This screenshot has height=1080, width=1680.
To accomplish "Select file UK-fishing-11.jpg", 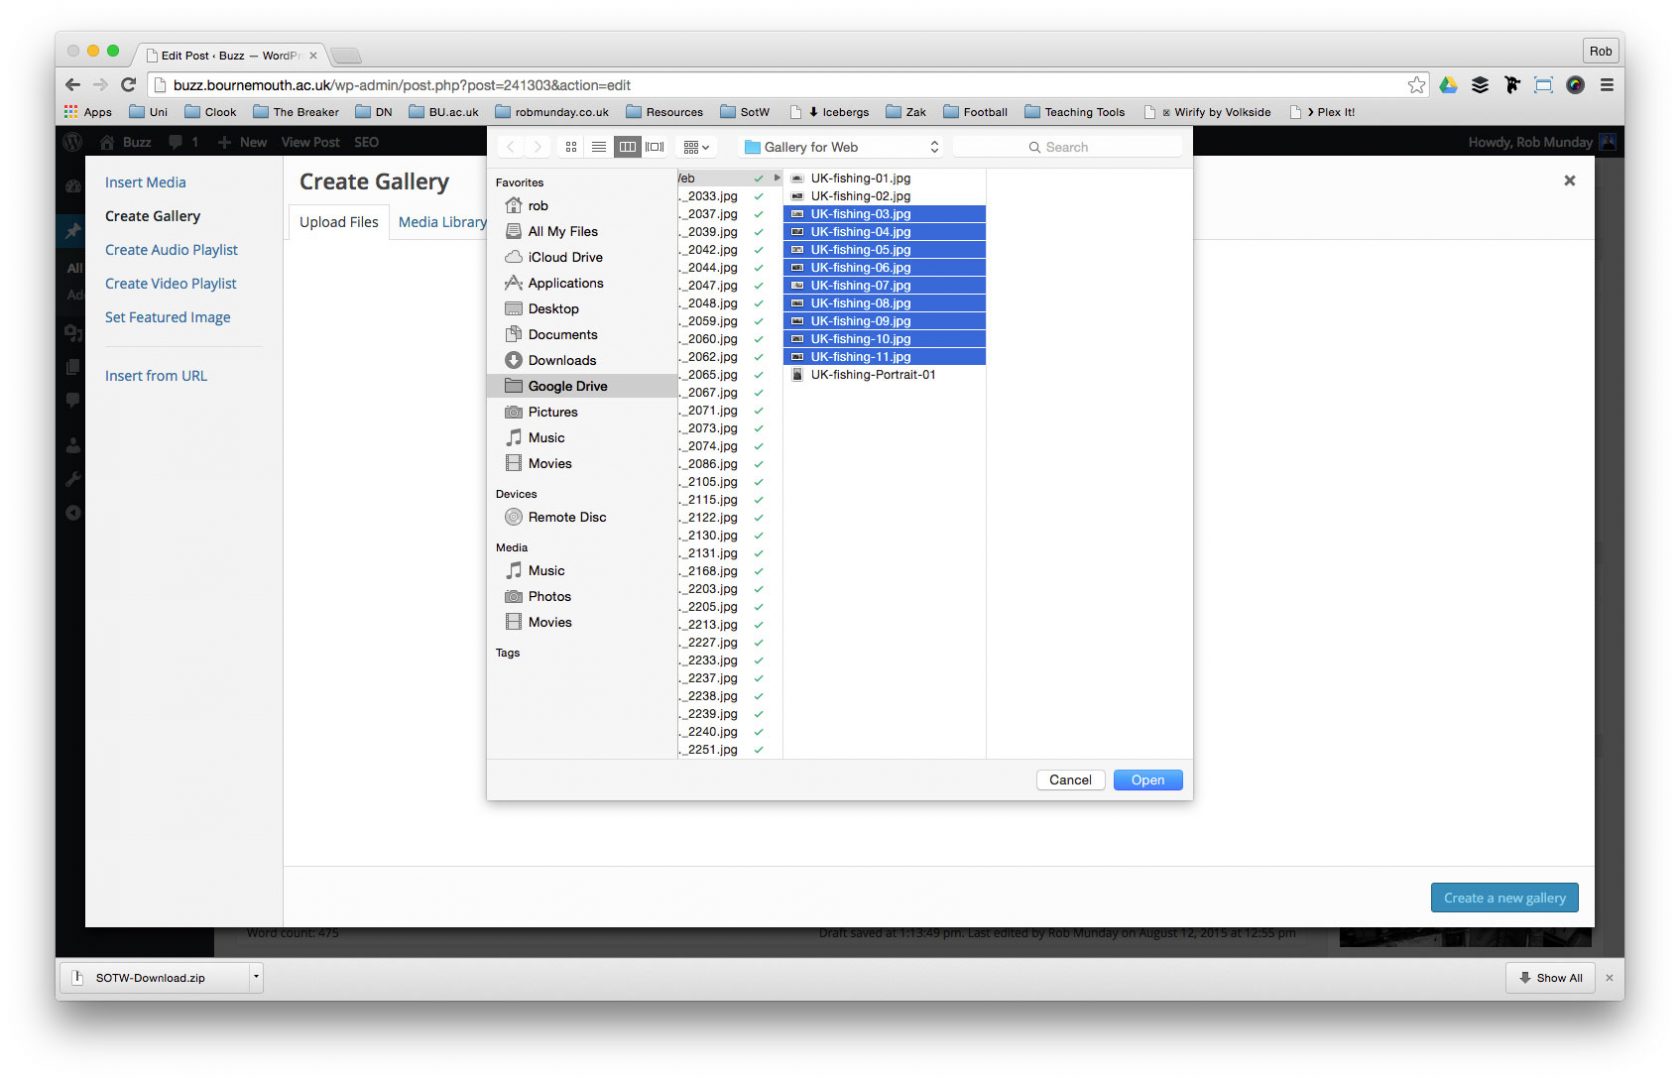I will point(885,357).
